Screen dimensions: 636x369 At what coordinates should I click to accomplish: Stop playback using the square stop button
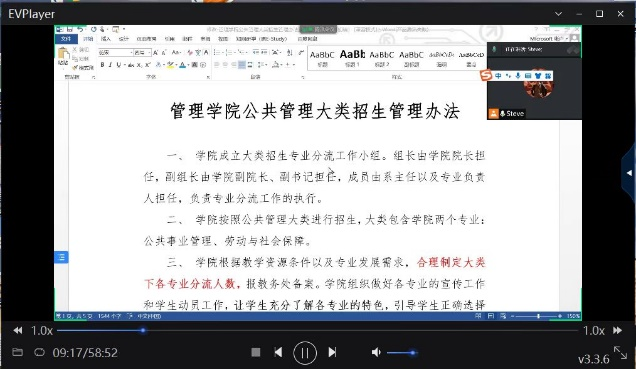pyautogui.click(x=256, y=352)
